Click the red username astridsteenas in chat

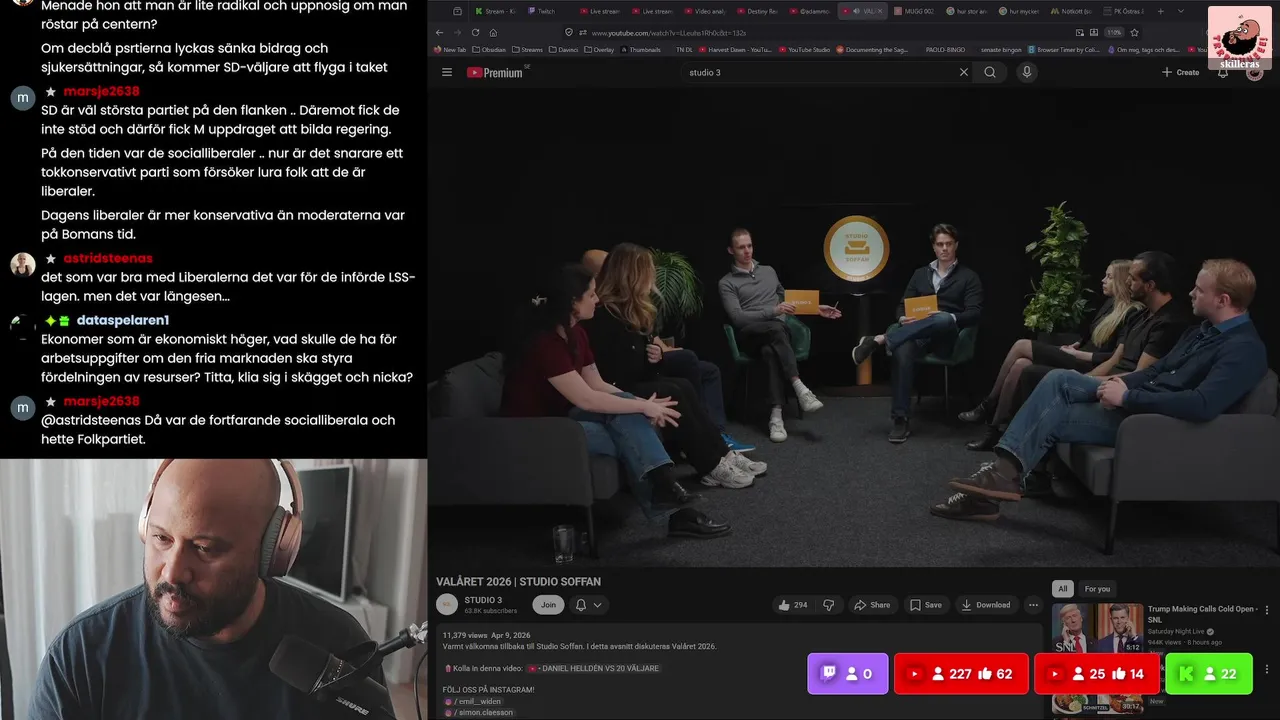(x=108, y=258)
